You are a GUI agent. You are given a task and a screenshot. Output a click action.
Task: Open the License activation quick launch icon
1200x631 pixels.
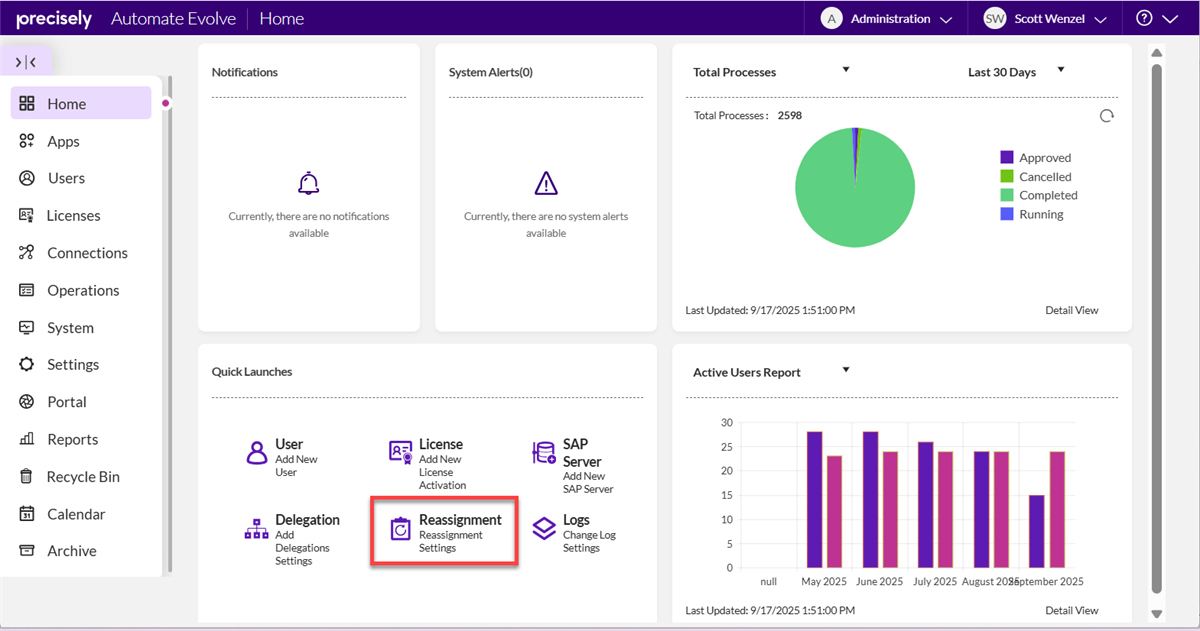[400, 452]
